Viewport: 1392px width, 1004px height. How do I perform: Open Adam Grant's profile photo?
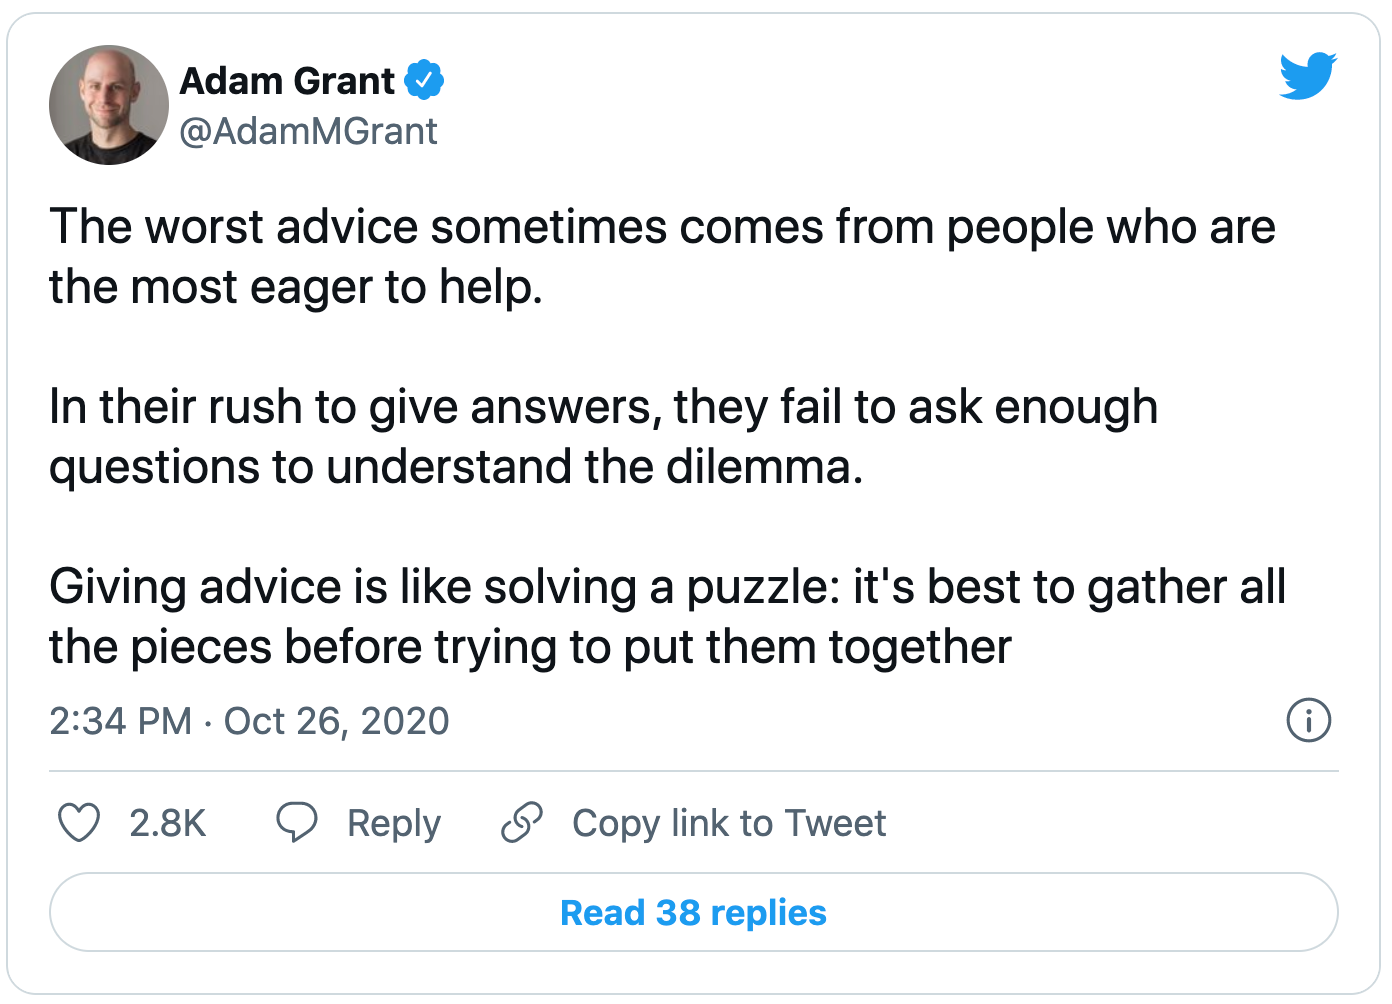109,105
